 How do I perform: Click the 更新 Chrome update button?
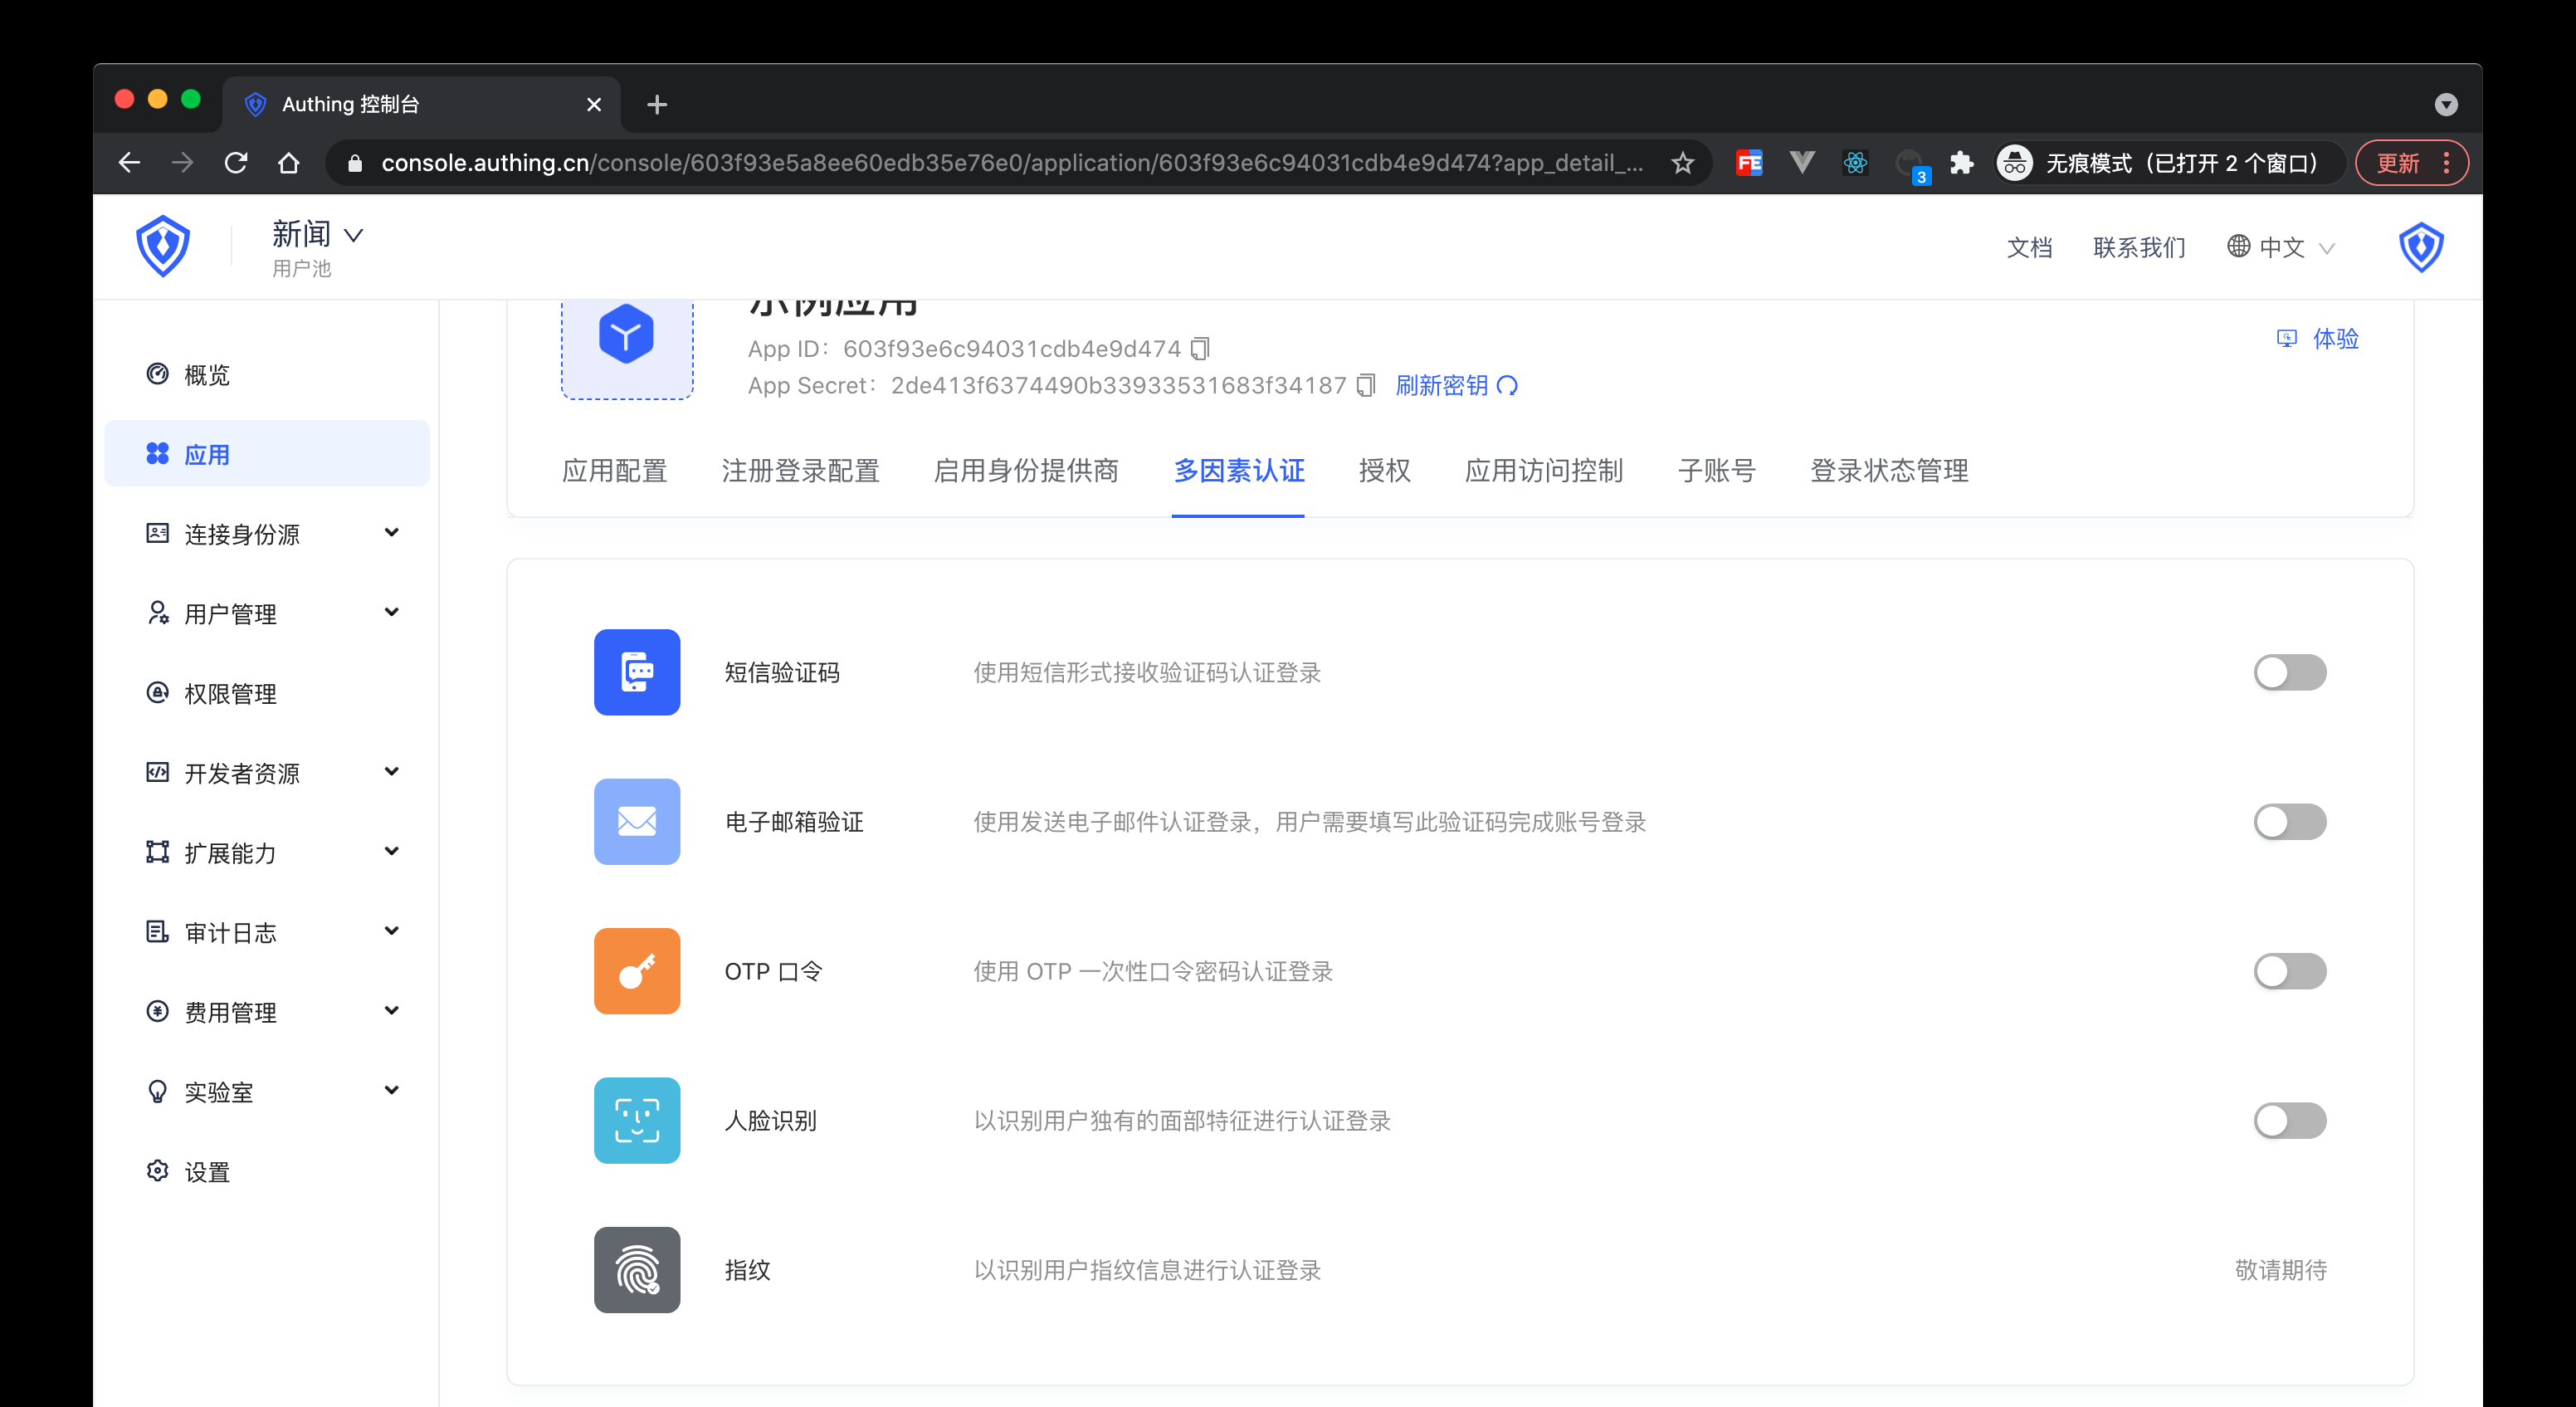pos(2411,162)
